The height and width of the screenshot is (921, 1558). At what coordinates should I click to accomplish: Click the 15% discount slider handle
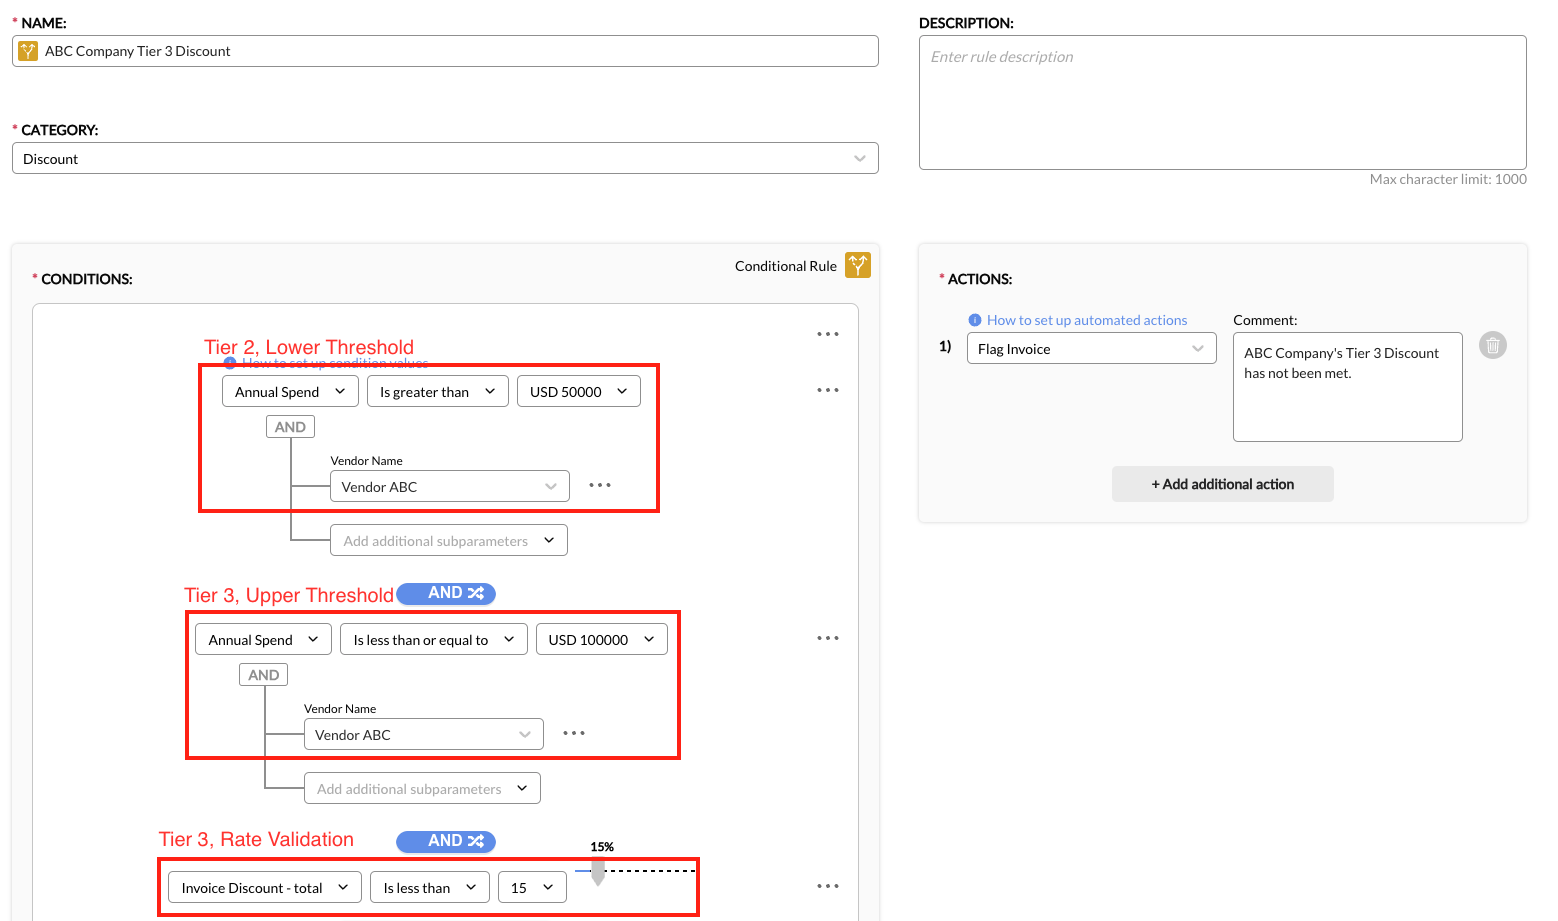[598, 874]
